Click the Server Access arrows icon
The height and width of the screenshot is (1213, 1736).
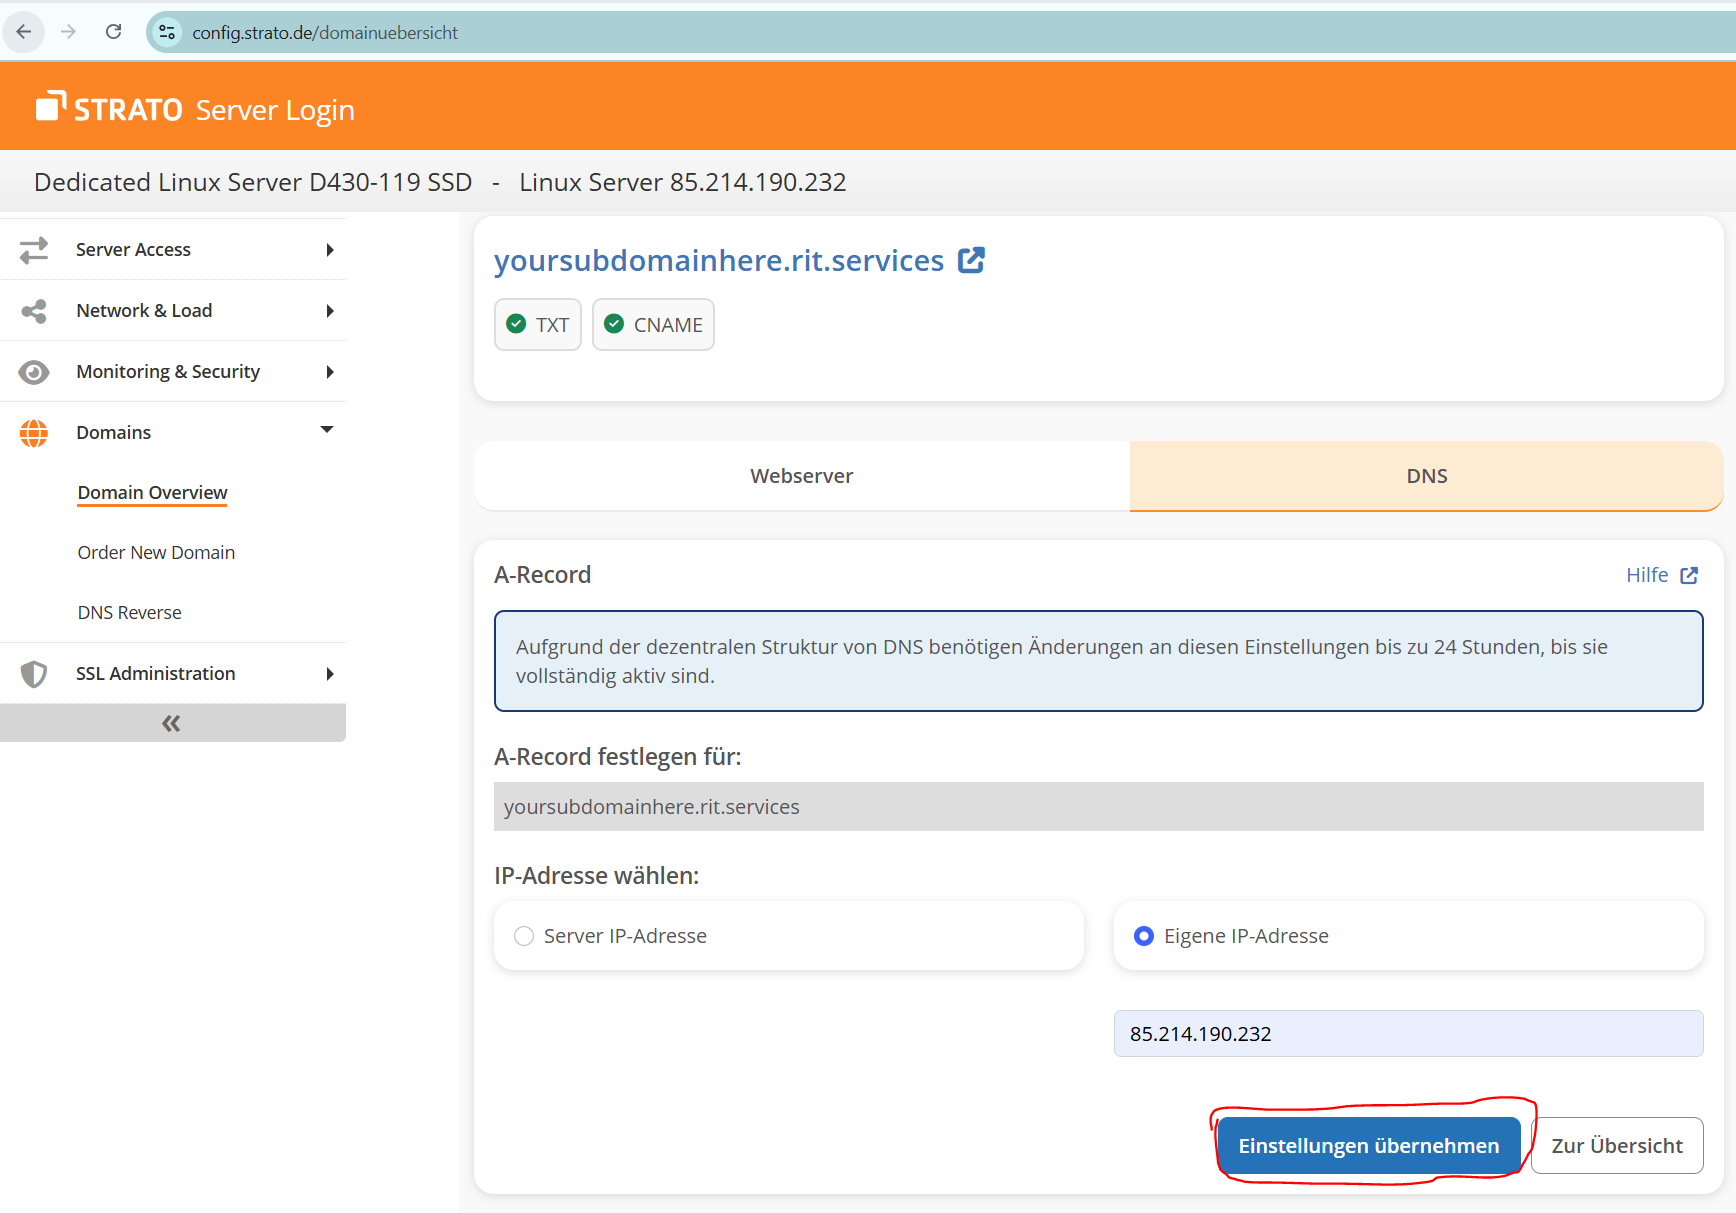pyautogui.click(x=34, y=249)
